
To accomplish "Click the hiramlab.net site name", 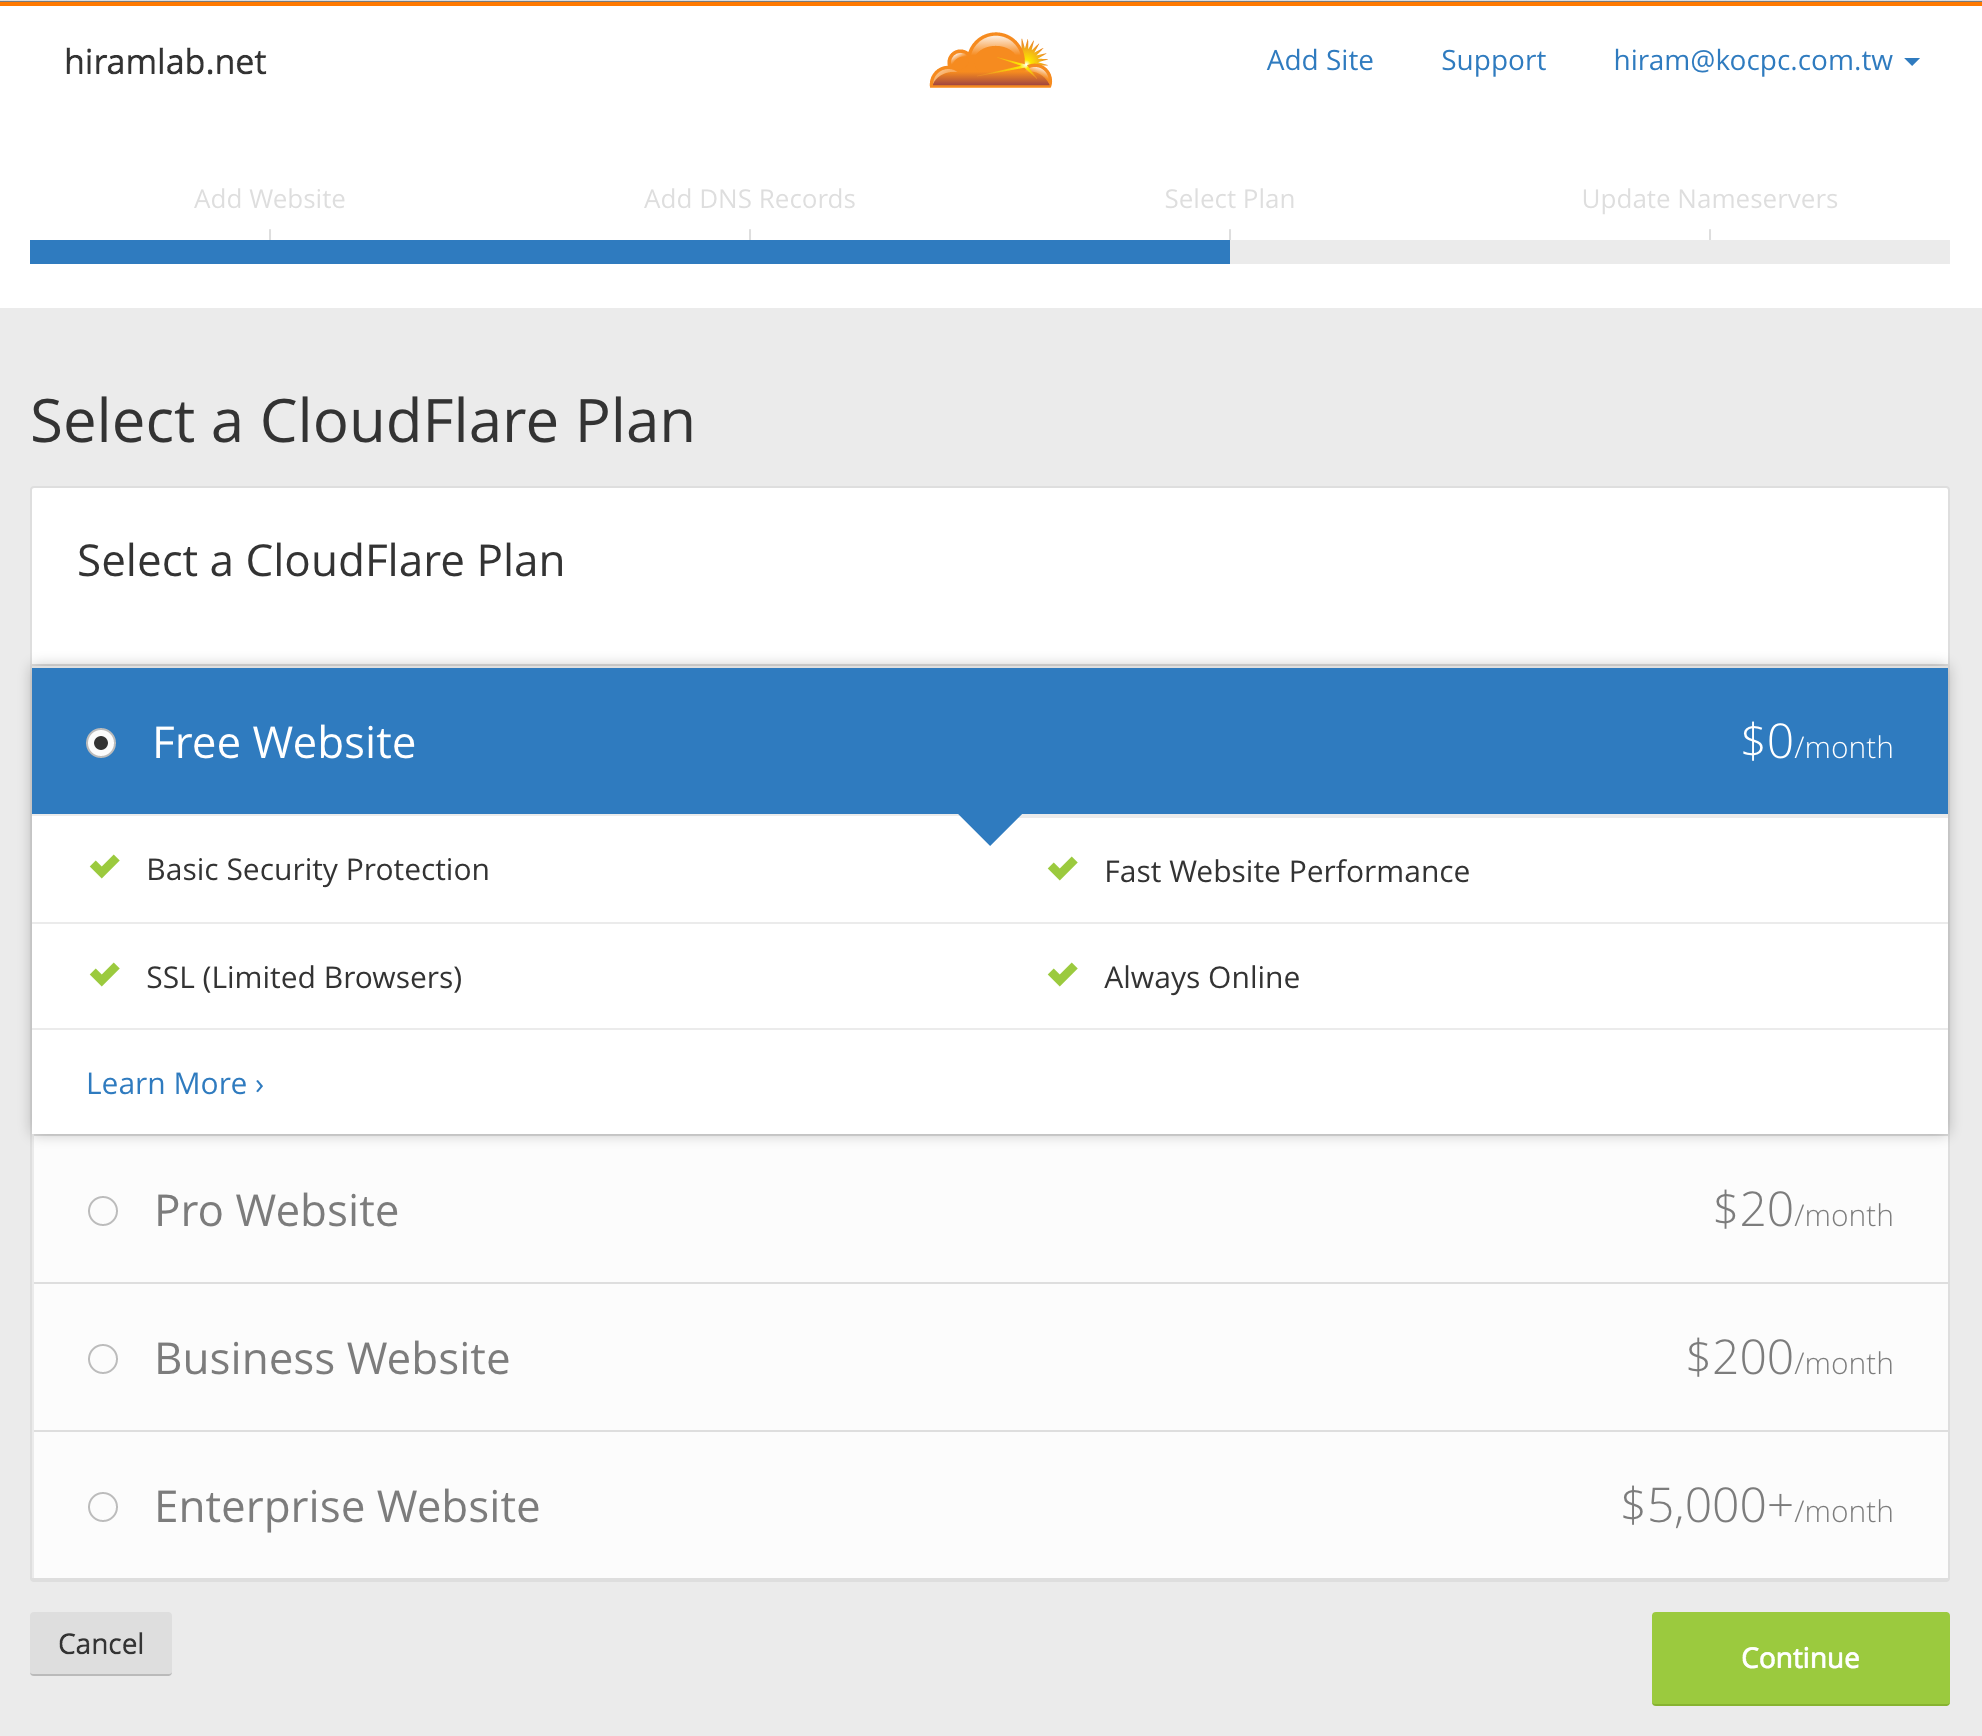I will pyautogui.click(x=165, y=62).
